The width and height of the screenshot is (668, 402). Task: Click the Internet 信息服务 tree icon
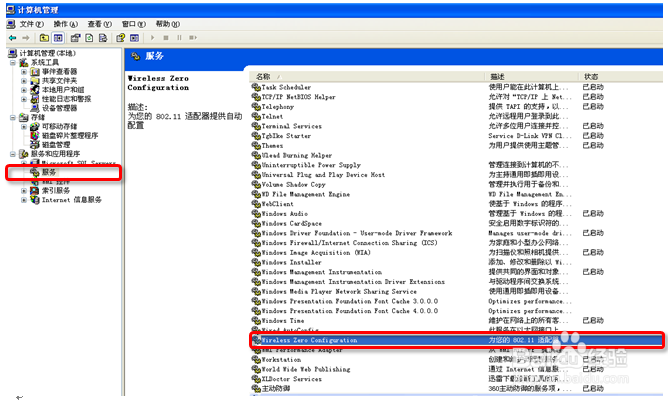point(35,200)
